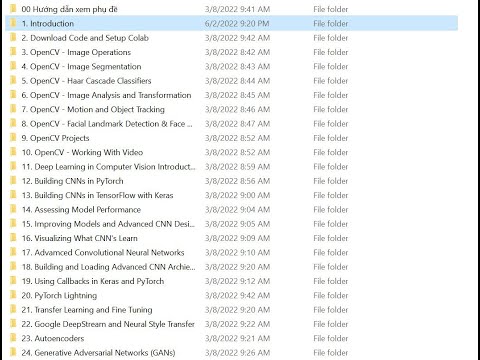Click folder icon beside '9. OpenCV Projects'
Viewport: 480px width, 360px height.
click(x=13, y=137)
